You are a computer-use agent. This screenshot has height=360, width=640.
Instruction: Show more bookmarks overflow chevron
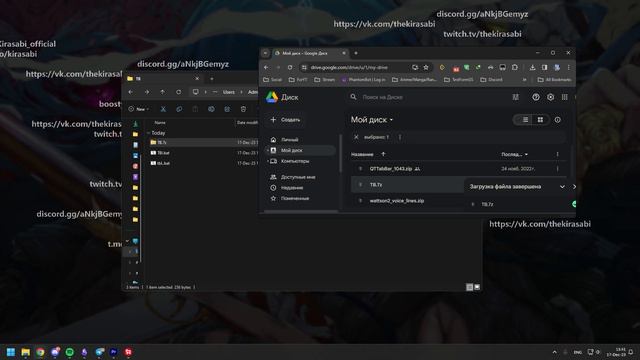(x=524, y=80)
